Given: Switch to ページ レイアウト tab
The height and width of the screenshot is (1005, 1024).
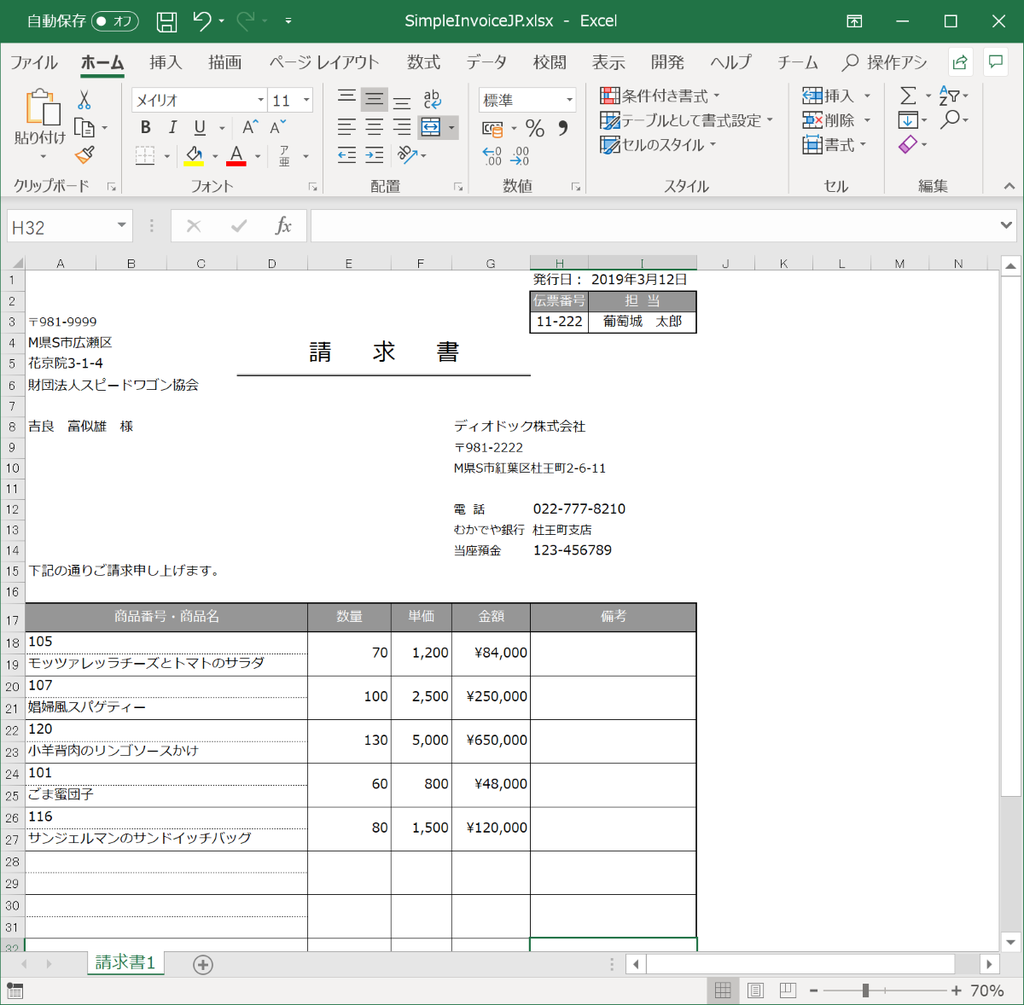Looking at the screenshot, I should tap(324, 63).
